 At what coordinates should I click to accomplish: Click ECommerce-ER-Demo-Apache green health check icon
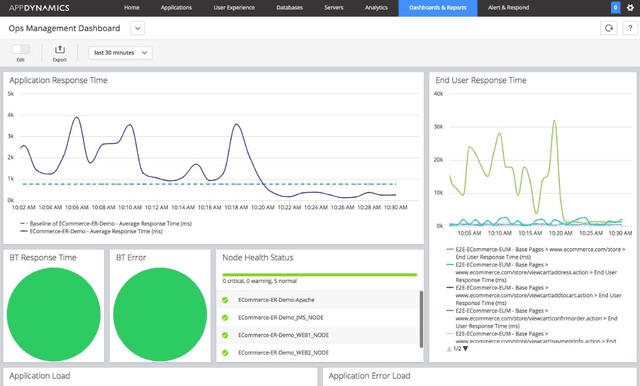(225, 300)
